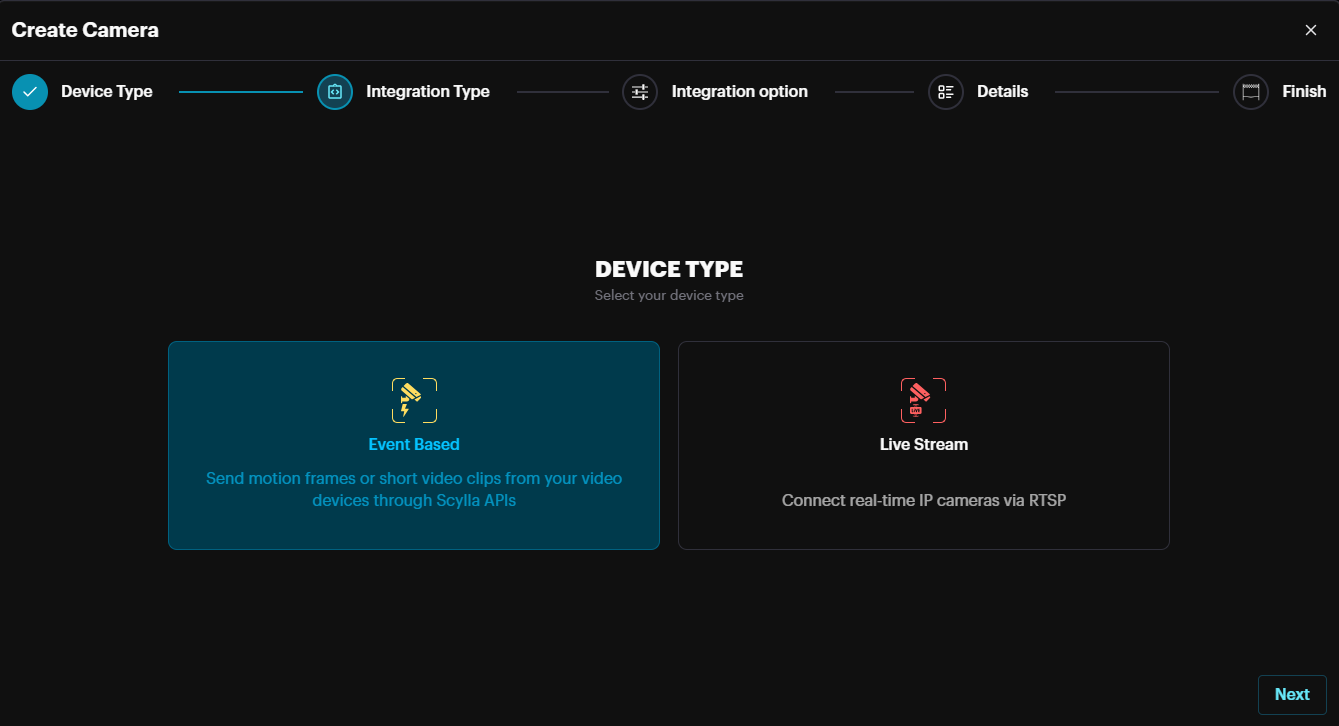Click the yellow Event Based camera icon

pyautogui.click(x=414, y=400)
